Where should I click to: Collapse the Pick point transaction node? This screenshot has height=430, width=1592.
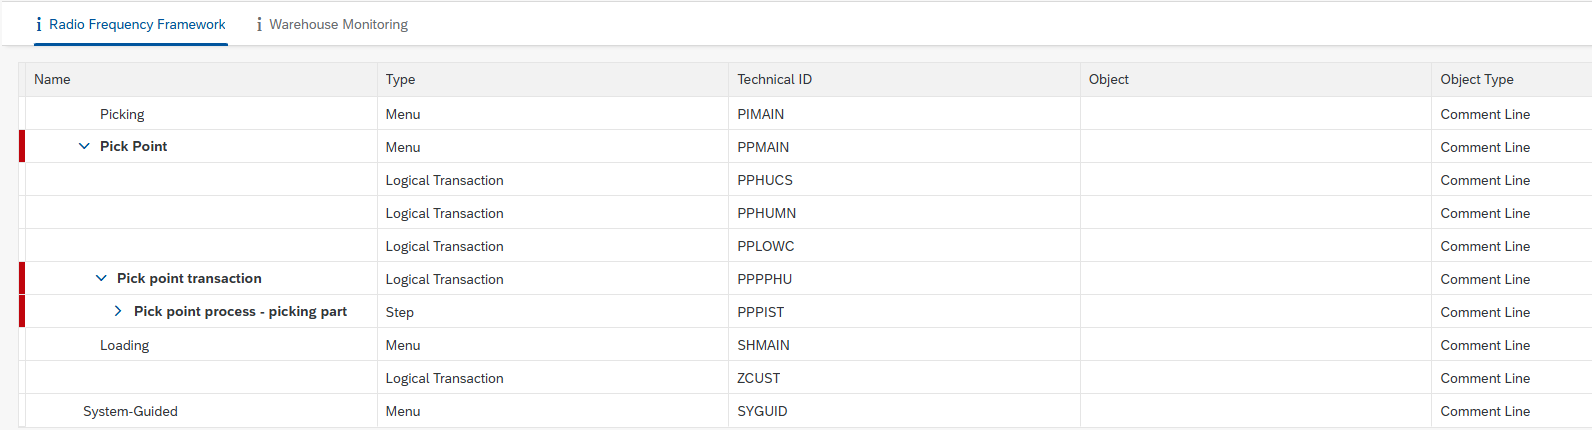click(101, 278)
